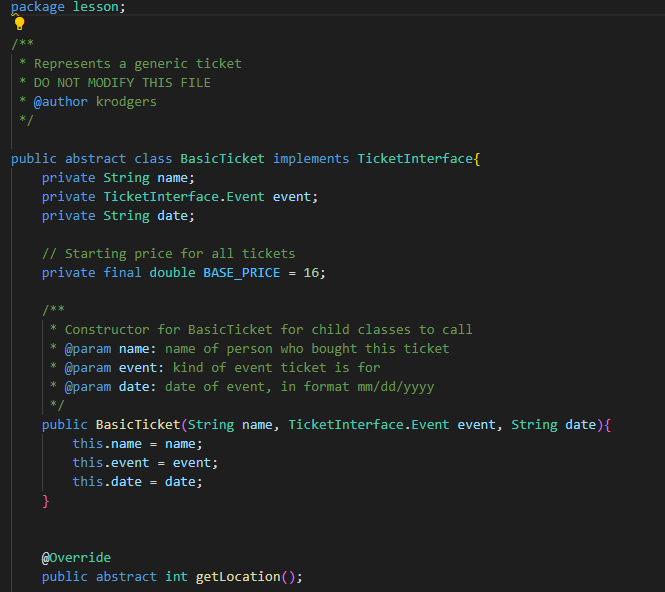Click comment '// Starting price for all tickets'

point(168,254)
